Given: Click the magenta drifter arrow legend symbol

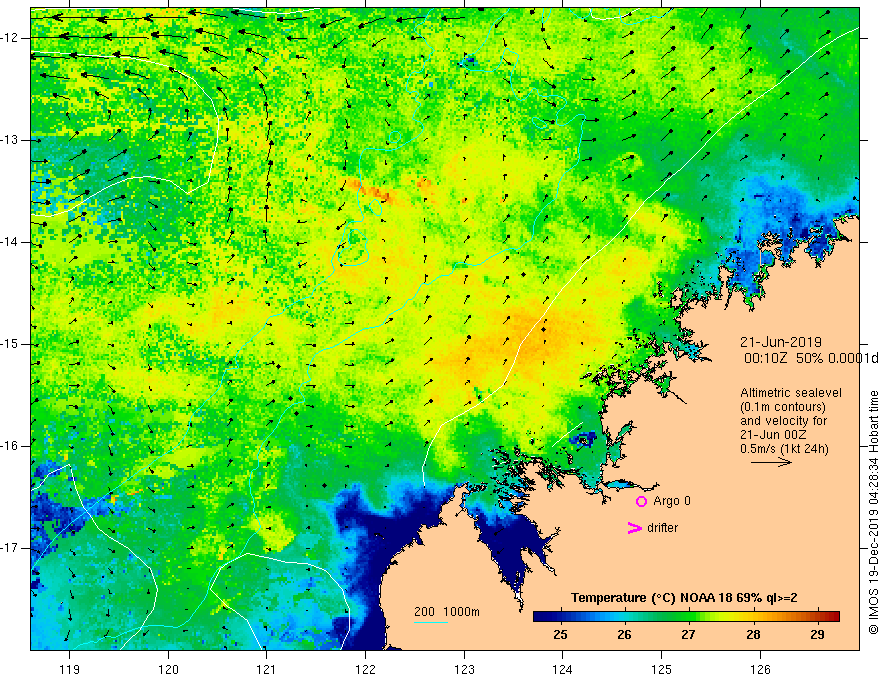Looking at the screenshot, I should coord(634,528).
